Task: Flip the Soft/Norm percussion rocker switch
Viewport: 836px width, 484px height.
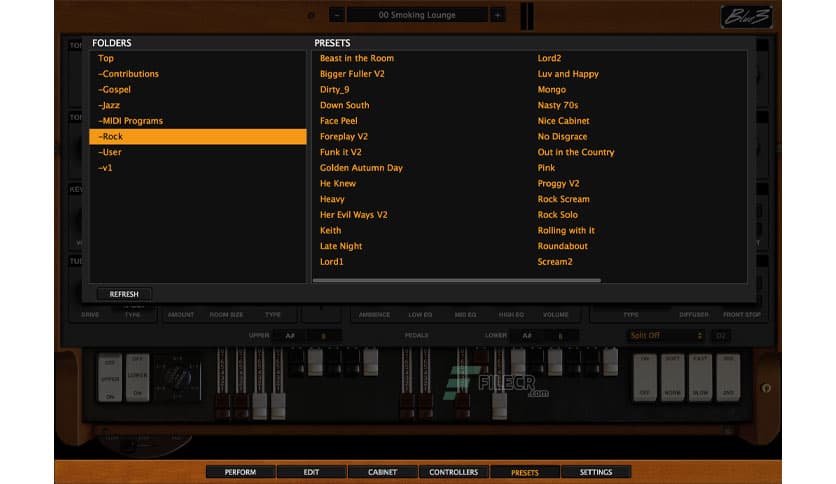Action: [672, 376]
